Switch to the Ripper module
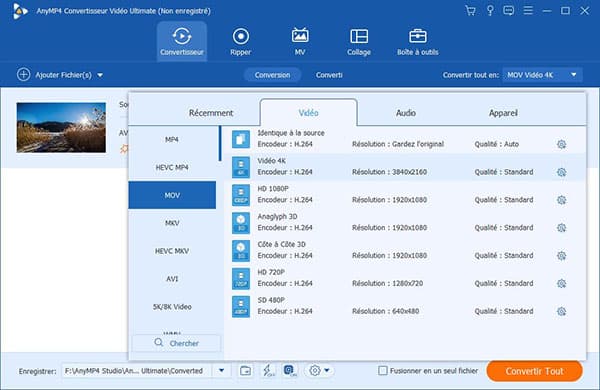 241,41
